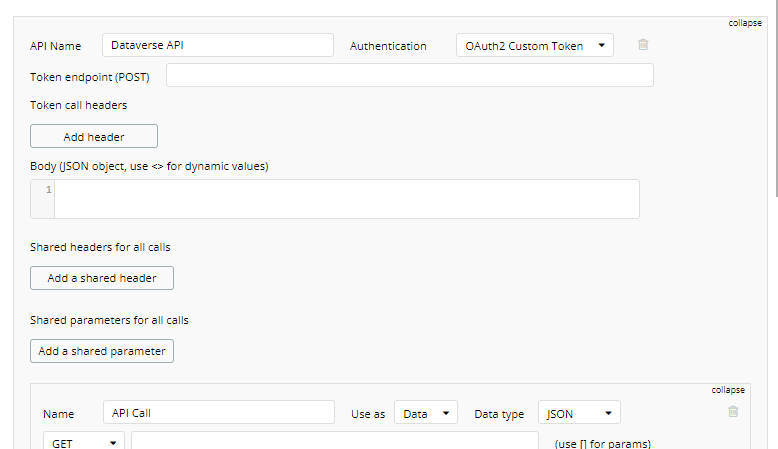Click the Token call headers label
Viewport: 778px width, 449px height.
tap(79, 105)
